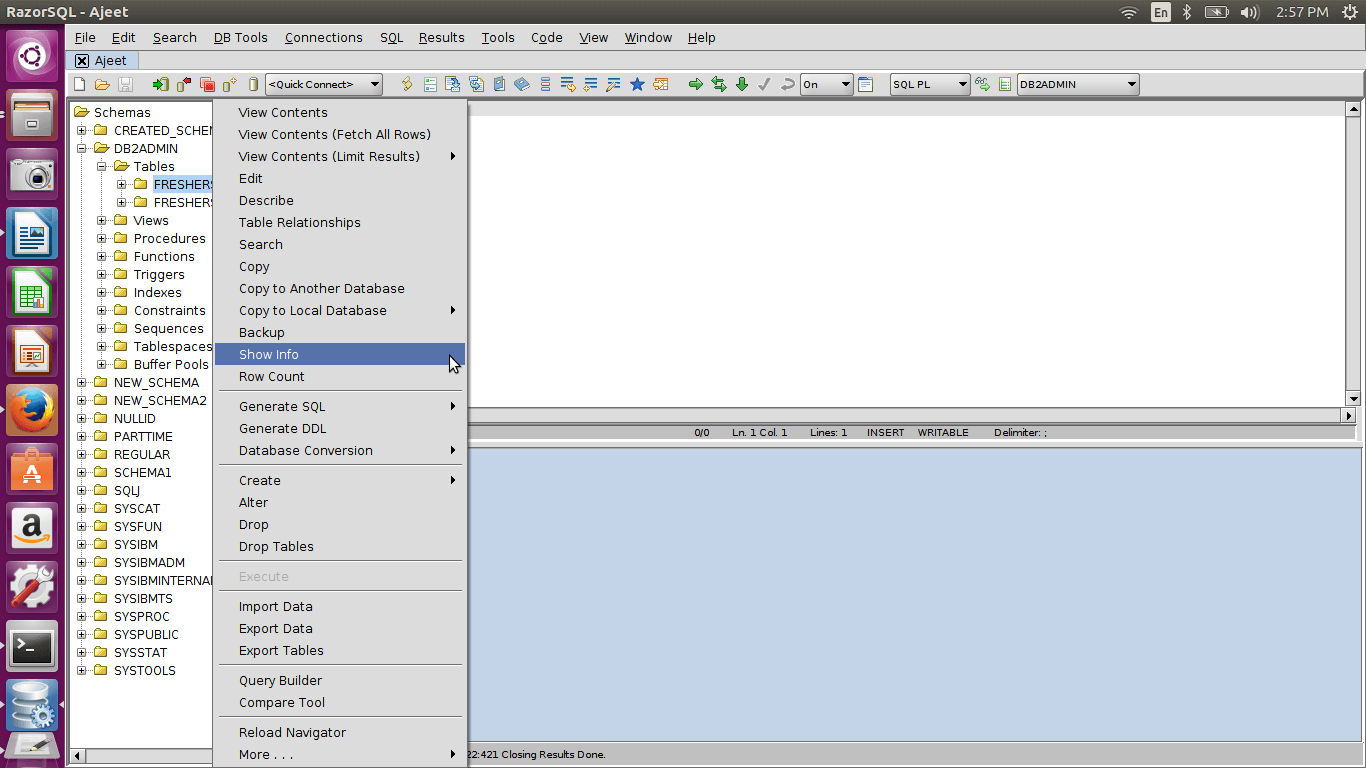This screenshot has width=1366, height=768.
Task: Select Generate DDL from the context menu
Action: [340, 429]
